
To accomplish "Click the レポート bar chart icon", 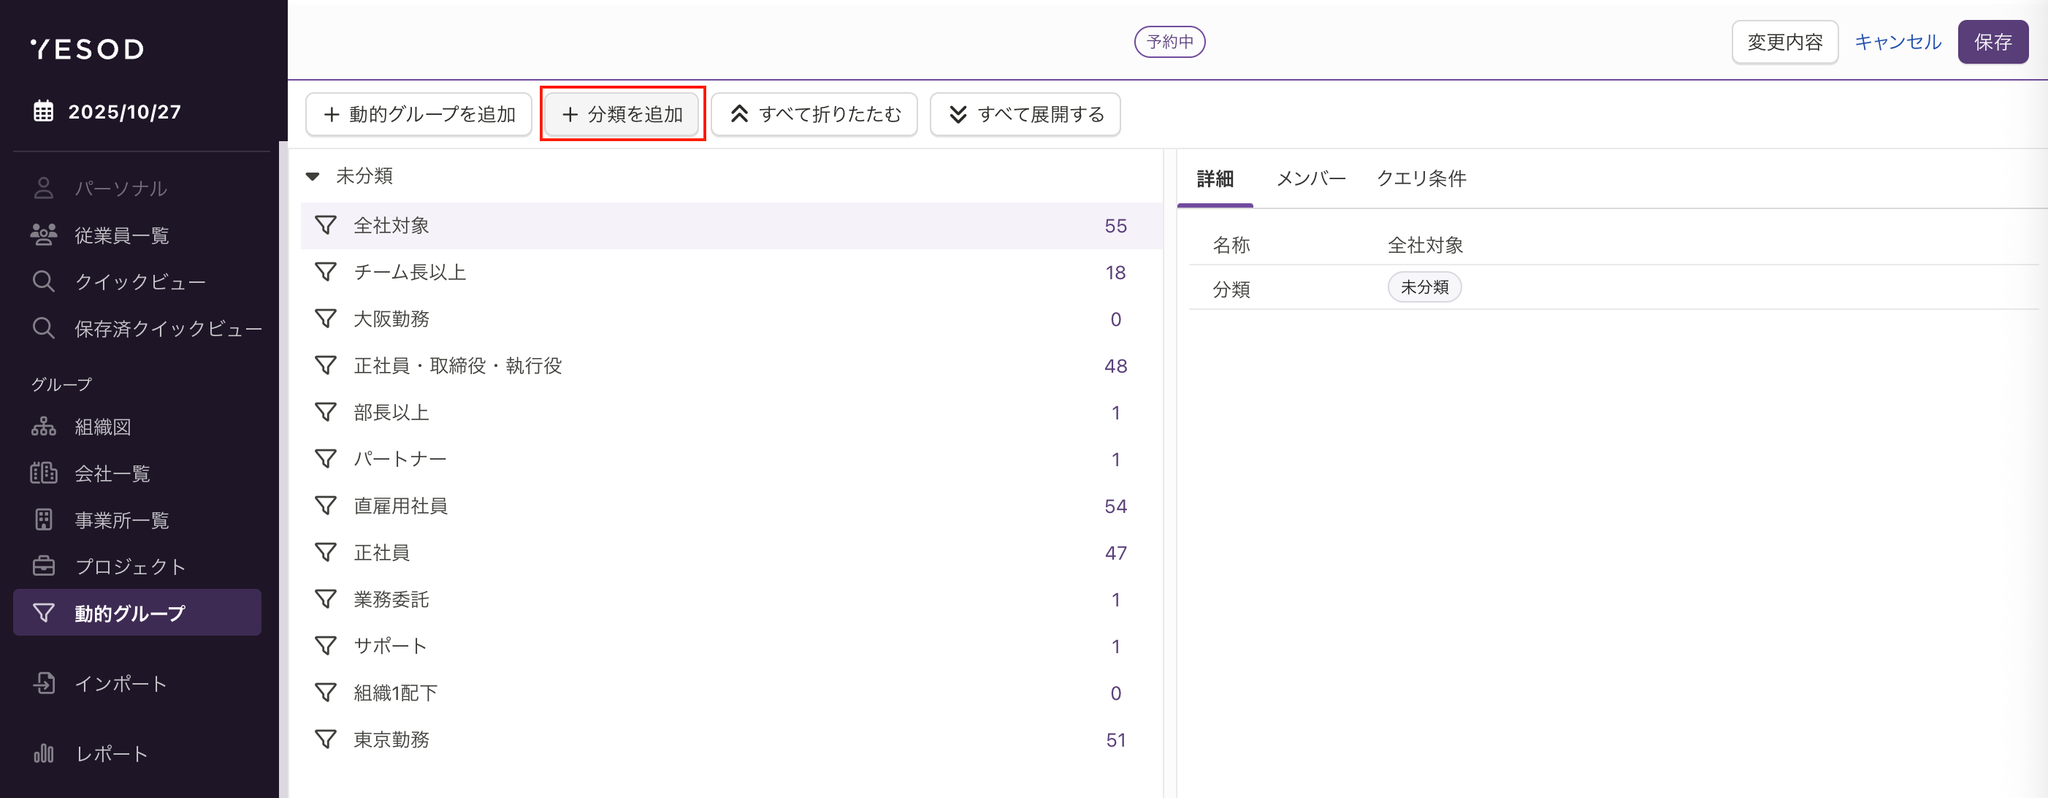I will click(43, 753).
